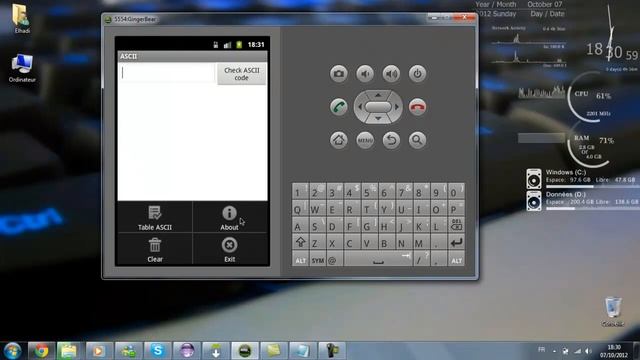640x360 pixels.
Task: Click the M key on emulator keyboard
Action: [421, 243]
